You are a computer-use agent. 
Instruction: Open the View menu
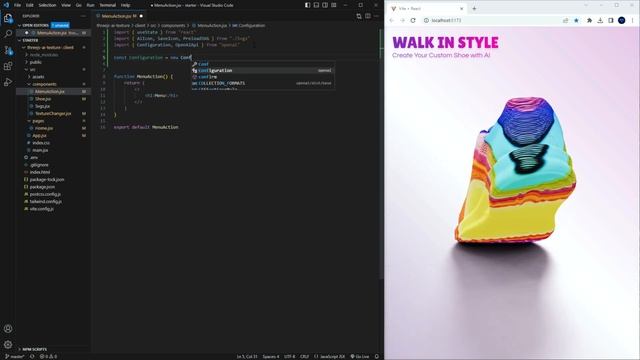[x=66, y=5]
